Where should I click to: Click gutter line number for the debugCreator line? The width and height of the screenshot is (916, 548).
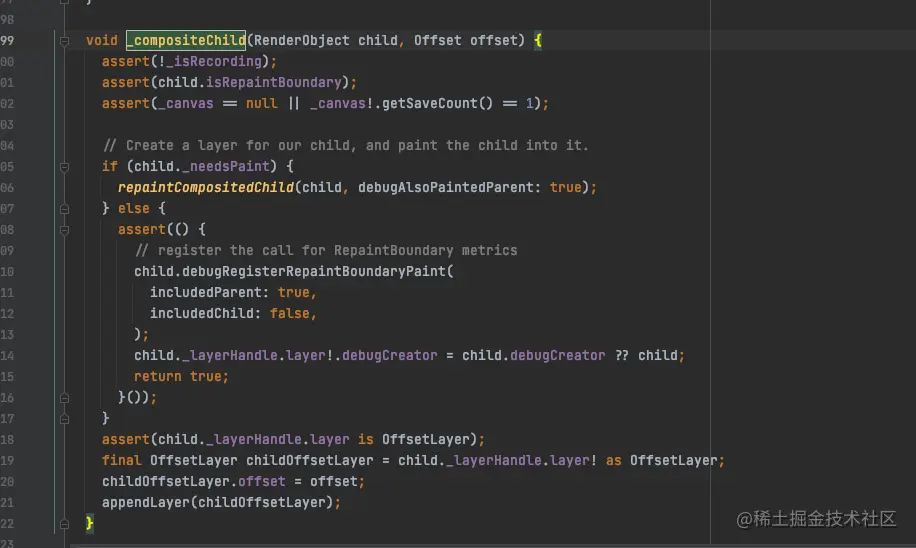[x=7, y=356]
